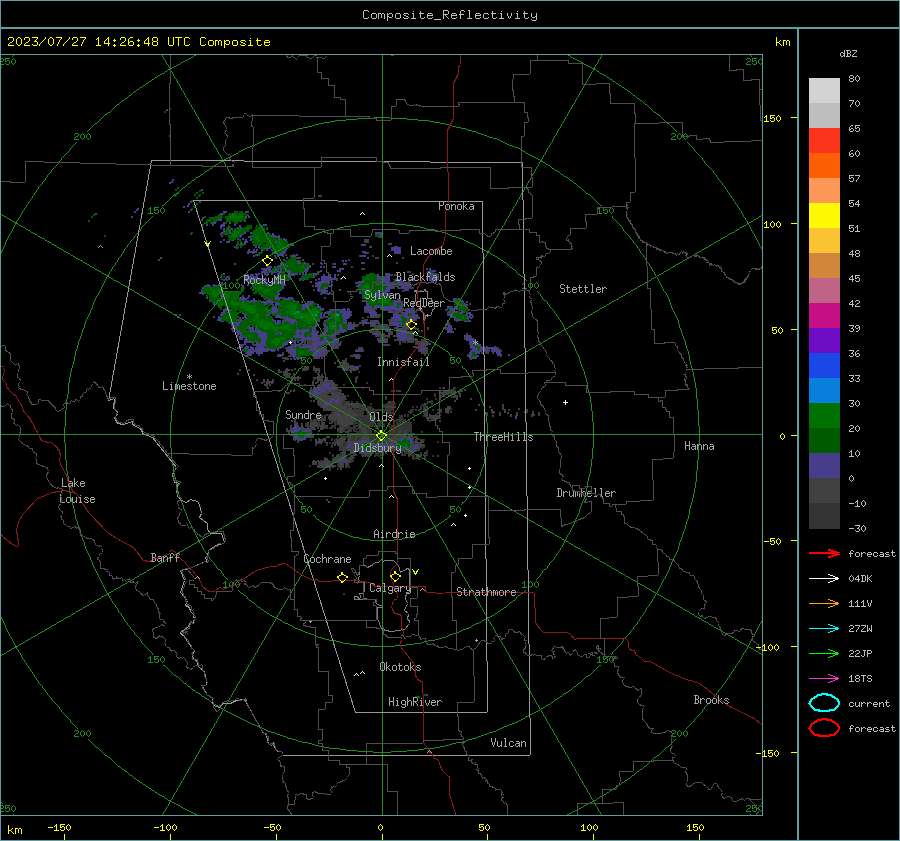
Task: Click the yellow diamond marker near Cochrane
Action: [x=343, y=578]
